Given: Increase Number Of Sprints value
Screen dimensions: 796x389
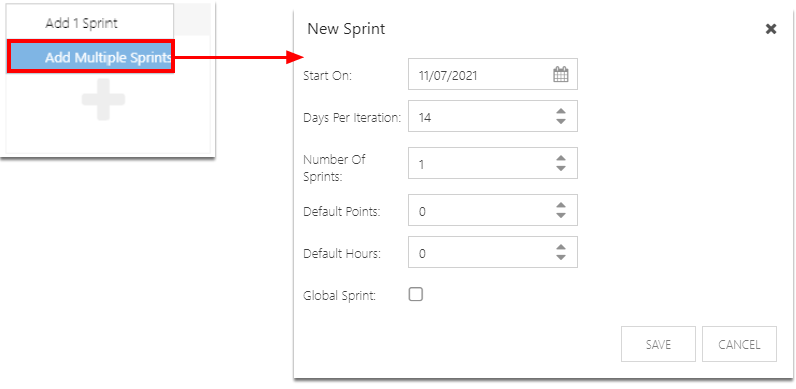Looking at the screenshot, I should pyautogui.click(x=560, y=159).
